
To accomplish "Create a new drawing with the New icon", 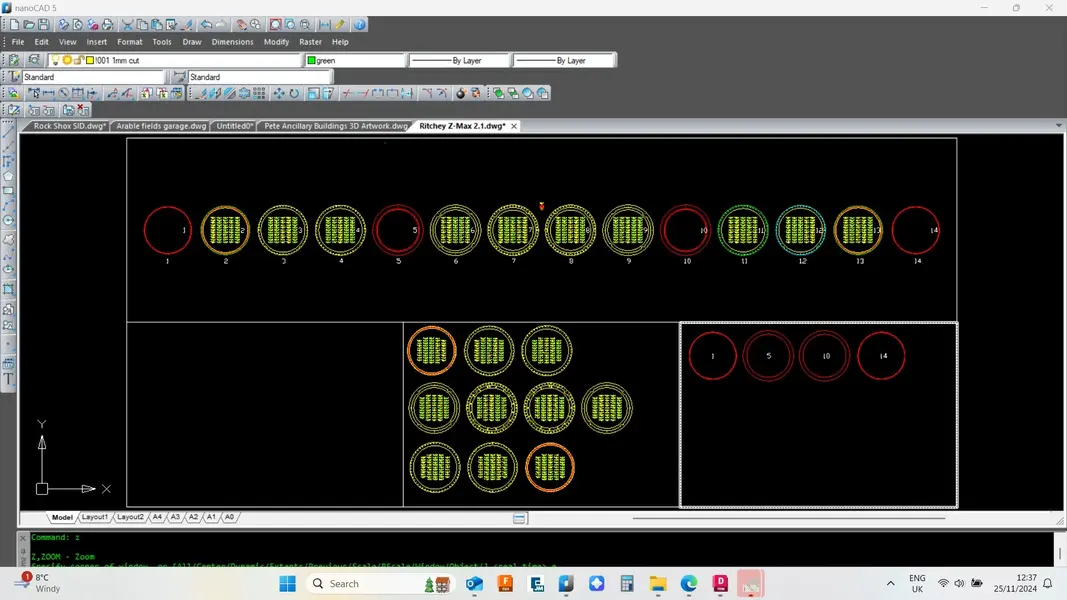I will (14, 24).
